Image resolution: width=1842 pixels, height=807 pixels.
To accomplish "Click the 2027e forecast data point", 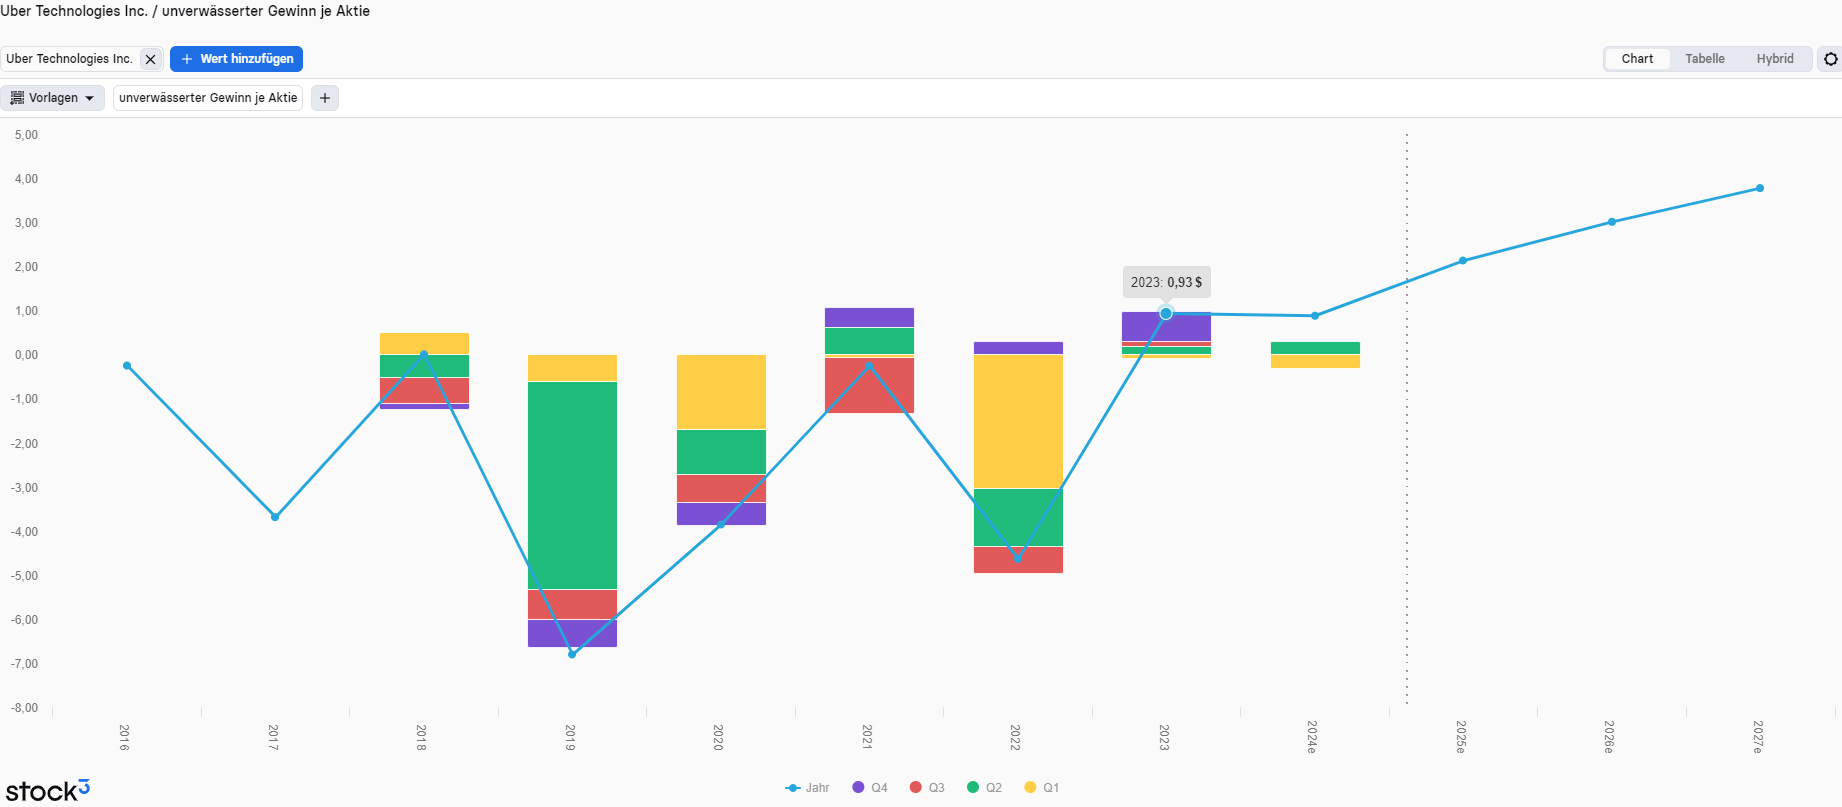I will point(1760,188).
